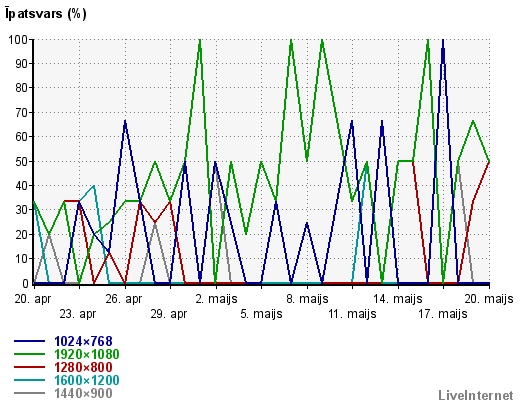Screen dimensions: 520x405
Task: Click the green 1920×1080 legend line
Action: [x=29, y=354]
